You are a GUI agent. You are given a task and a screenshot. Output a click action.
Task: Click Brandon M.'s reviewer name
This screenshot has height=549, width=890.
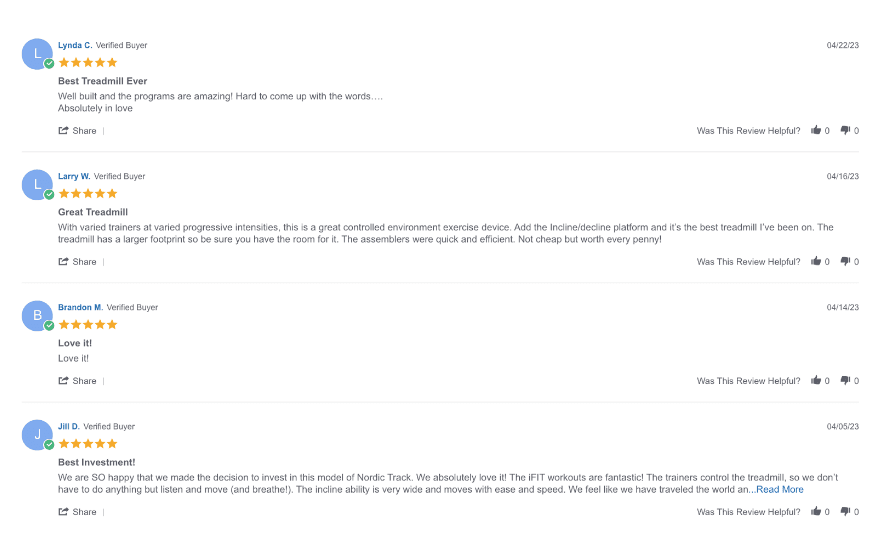coord(80,307)
